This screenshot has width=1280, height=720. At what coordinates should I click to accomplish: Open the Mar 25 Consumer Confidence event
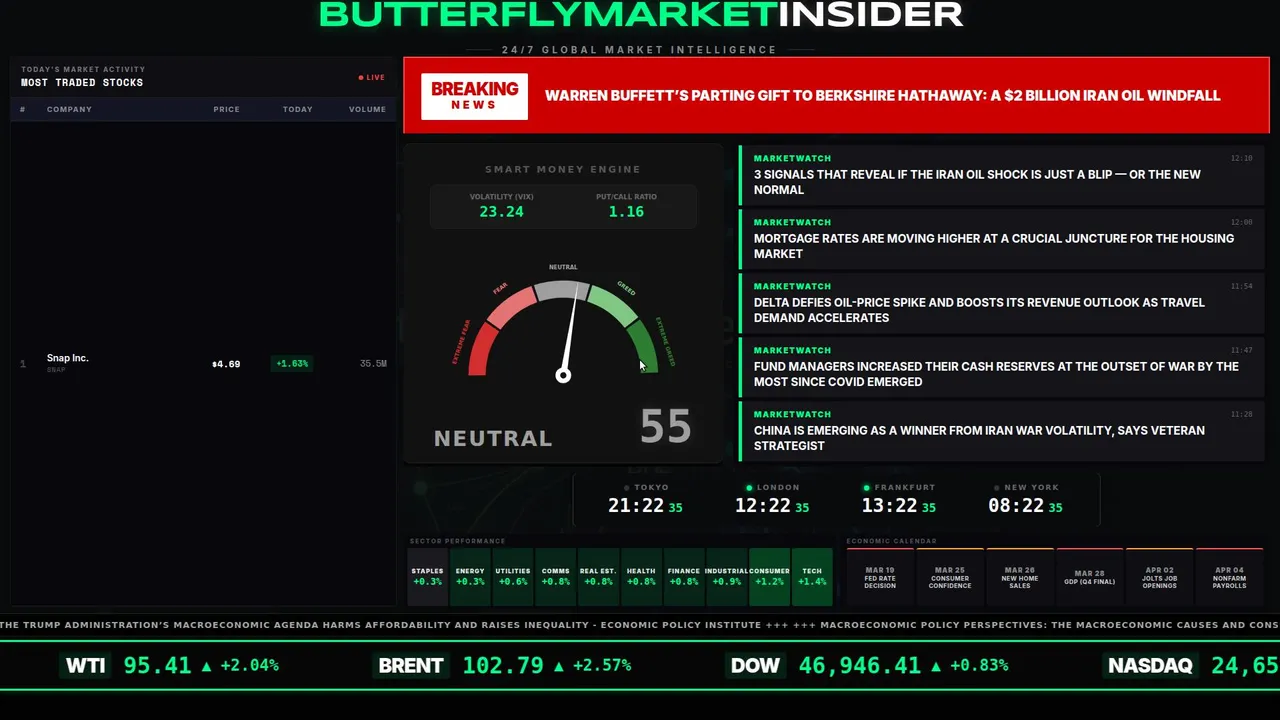pos(950,577)
